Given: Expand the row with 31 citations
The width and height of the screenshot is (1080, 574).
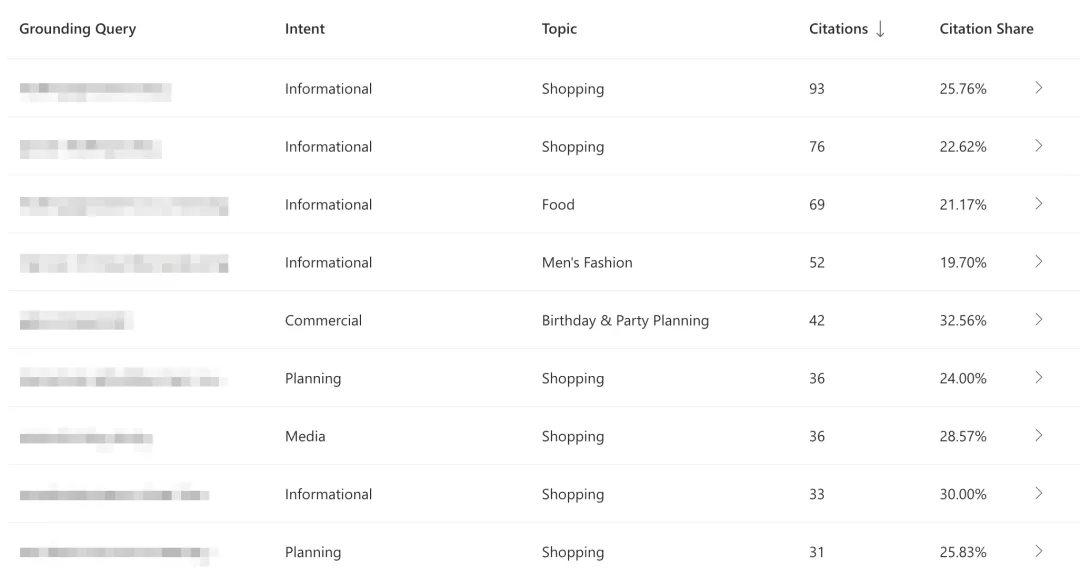Looking at the screenshot, I should [x=1039, y=551].
